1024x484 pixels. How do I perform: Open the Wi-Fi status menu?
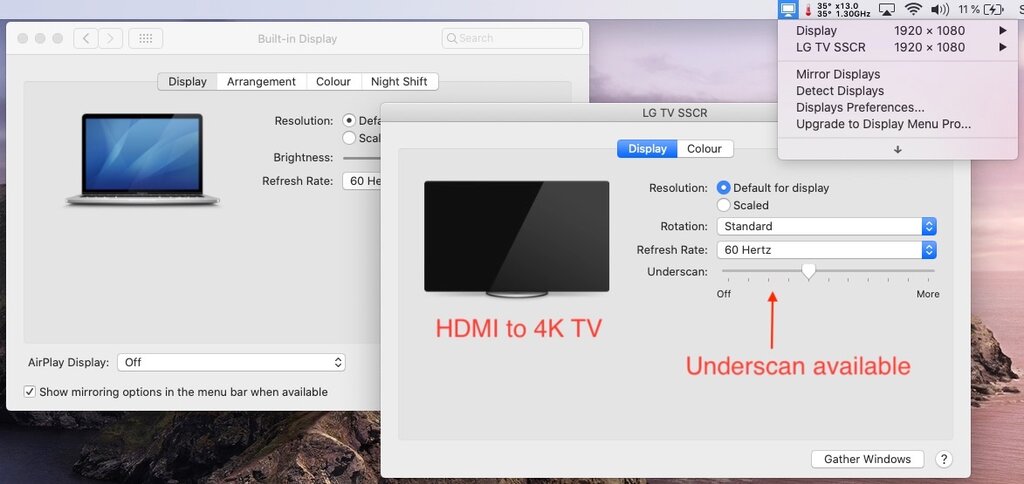(913, 10)
